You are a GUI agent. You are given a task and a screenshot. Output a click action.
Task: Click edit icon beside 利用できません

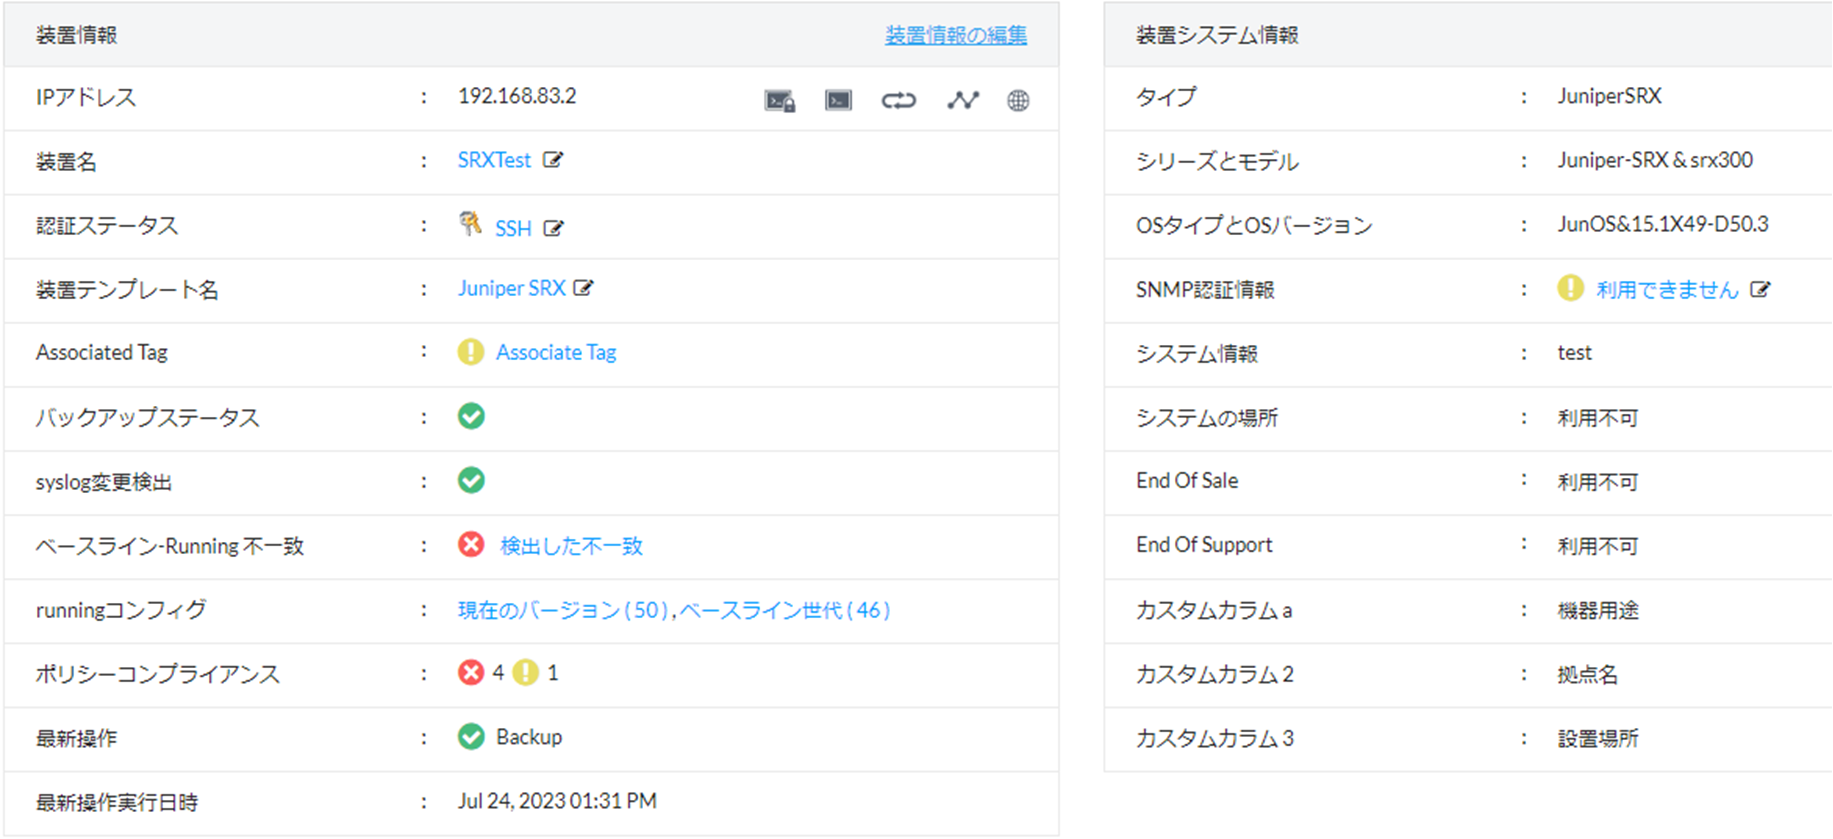click(x=1760, y=290)
